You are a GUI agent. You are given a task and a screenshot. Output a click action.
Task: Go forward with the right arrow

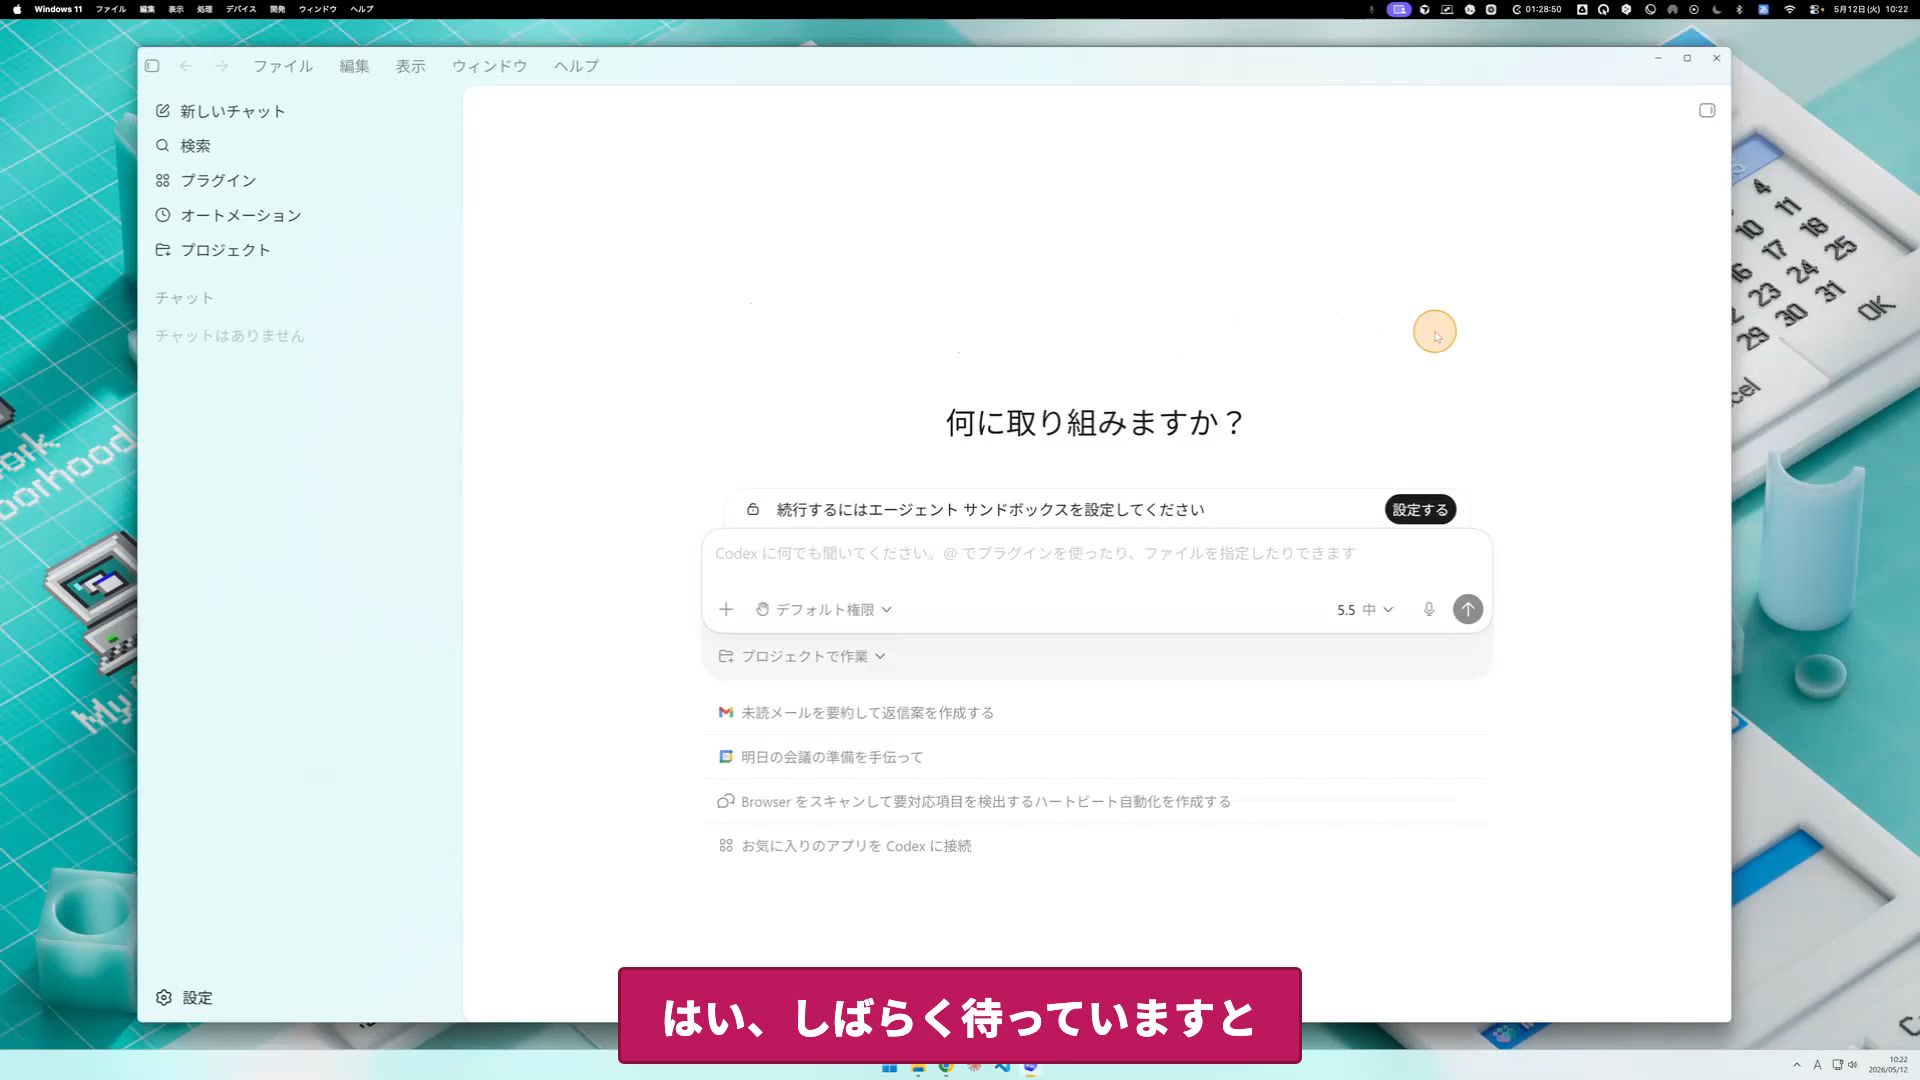click(x=222, y=66)
